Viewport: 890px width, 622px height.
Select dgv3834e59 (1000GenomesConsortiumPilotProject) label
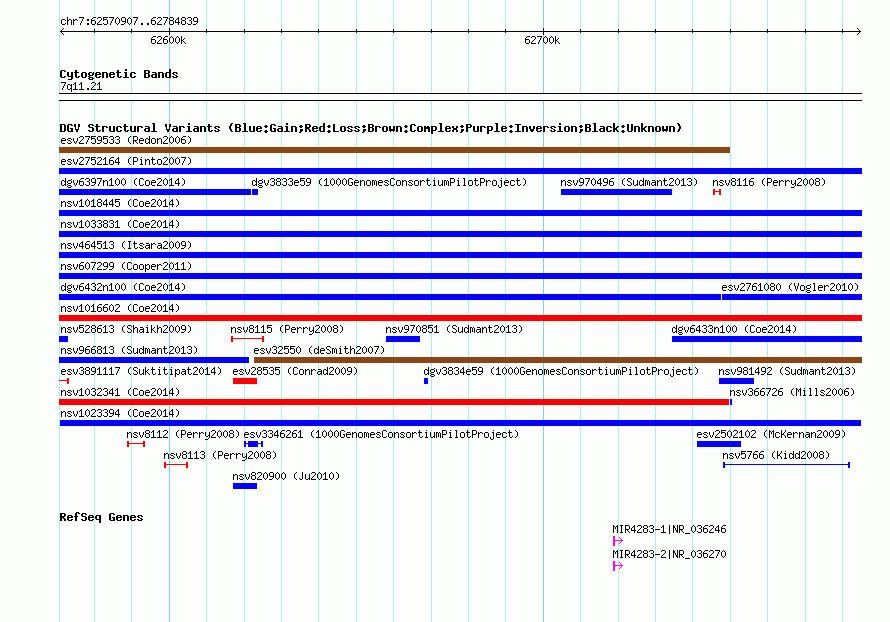coord(561,371)
